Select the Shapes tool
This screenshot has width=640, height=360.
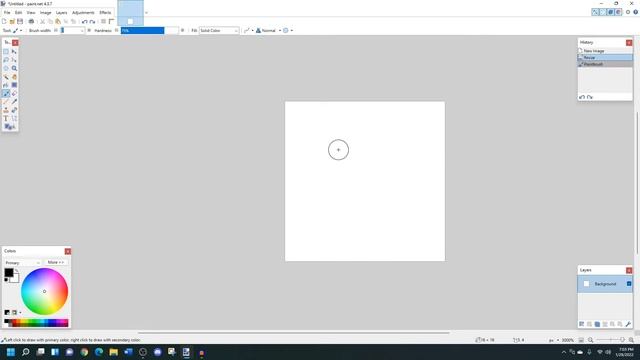coord(10,127)
